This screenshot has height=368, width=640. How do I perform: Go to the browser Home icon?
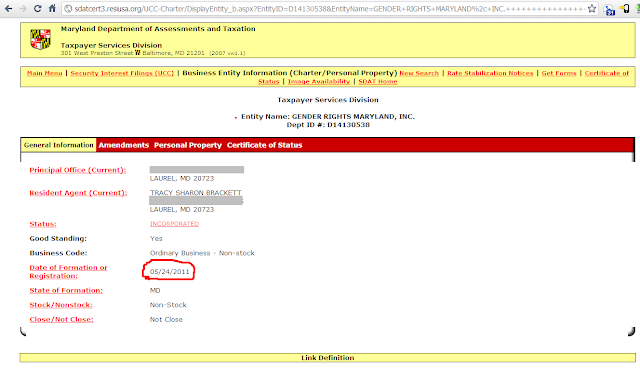tap(52, 8)
